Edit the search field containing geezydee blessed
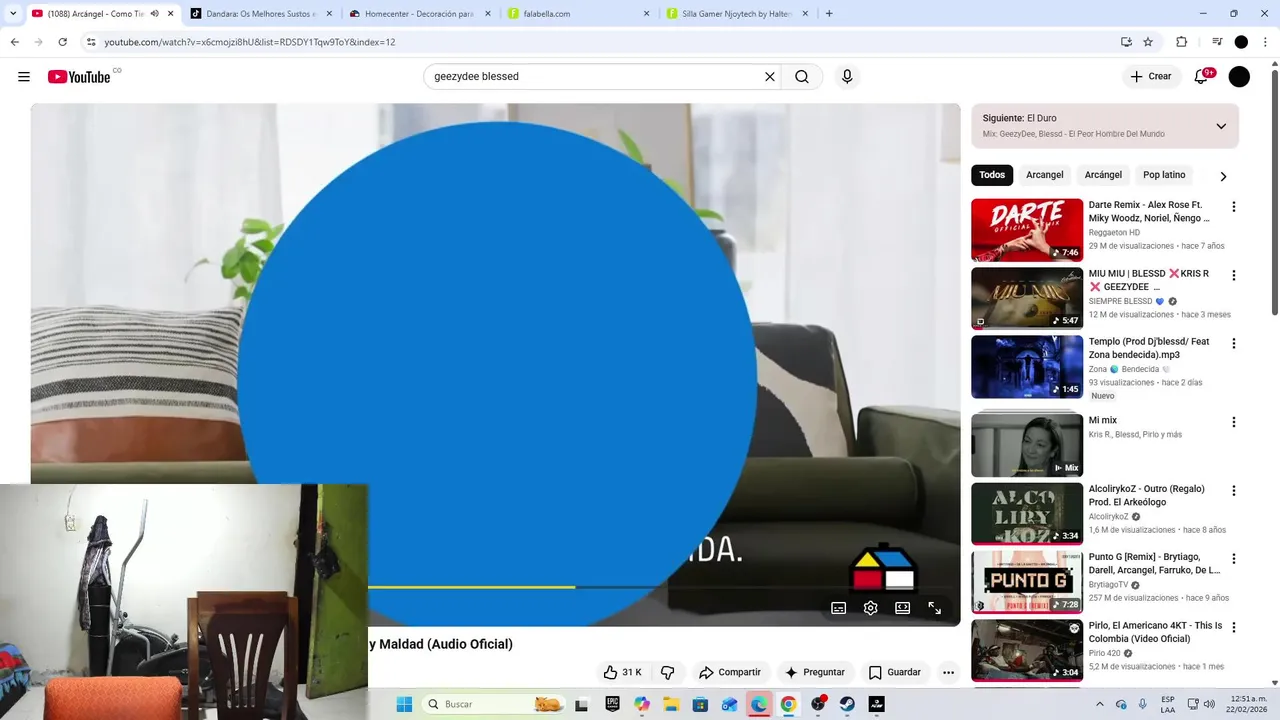Viewport: 1280px width, 720px height. (595, 77)
